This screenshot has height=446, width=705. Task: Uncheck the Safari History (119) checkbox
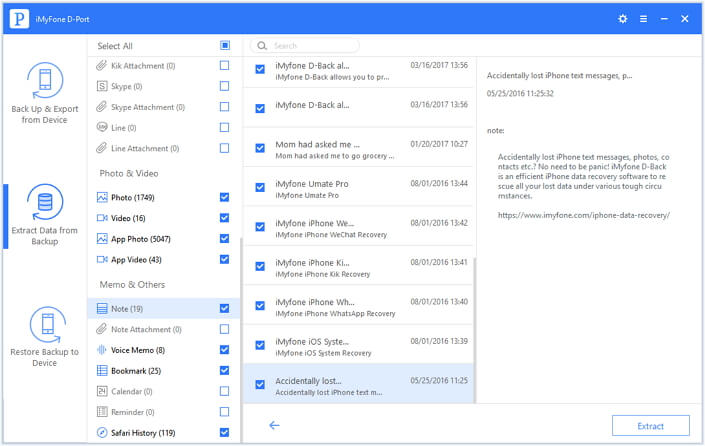coord(224,432)
